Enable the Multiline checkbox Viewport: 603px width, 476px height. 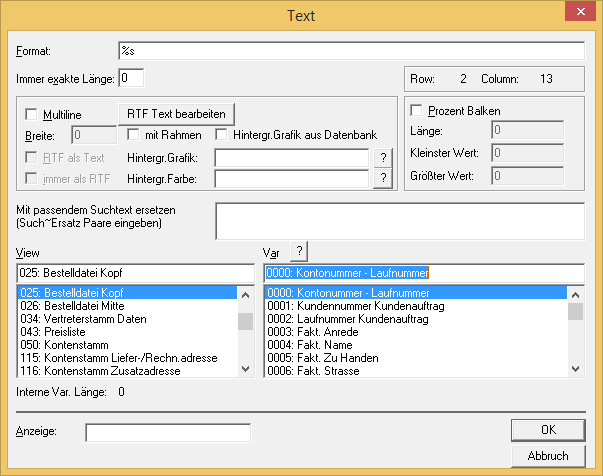[x=31, y=114]
